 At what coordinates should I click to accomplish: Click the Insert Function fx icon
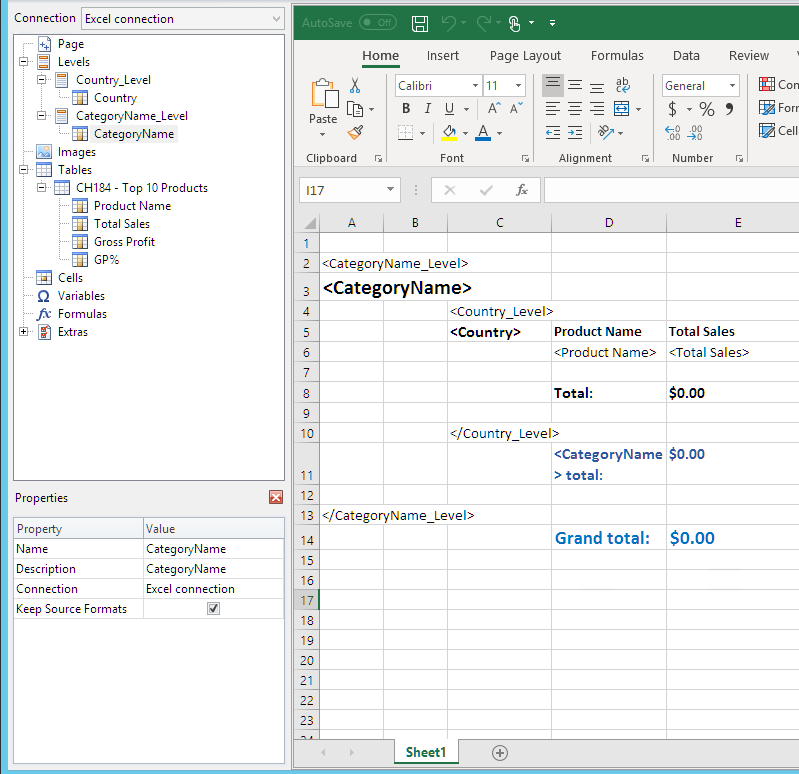point(521,190)
